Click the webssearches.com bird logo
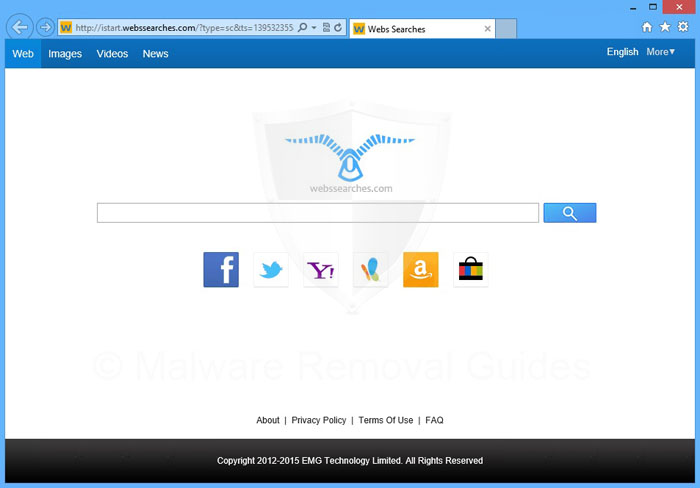The width and height of the screenshot is (700, 488). click(x=350, y=163)
